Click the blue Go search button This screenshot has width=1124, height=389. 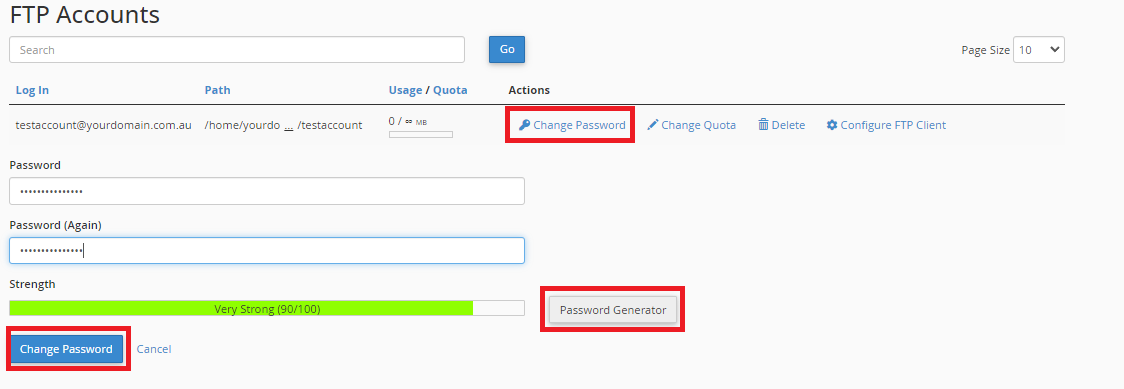click(x=507, y=49)
